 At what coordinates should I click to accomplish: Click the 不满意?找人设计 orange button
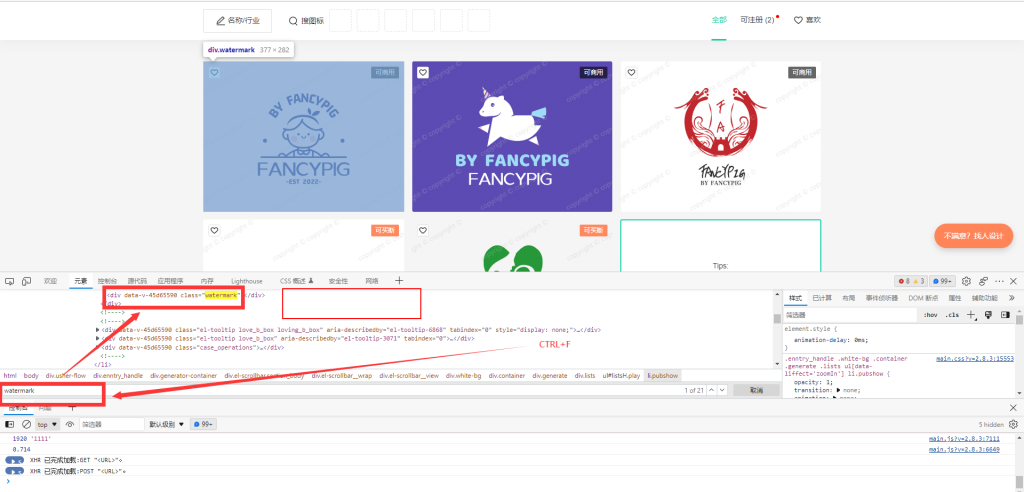(x=973, y=235)
